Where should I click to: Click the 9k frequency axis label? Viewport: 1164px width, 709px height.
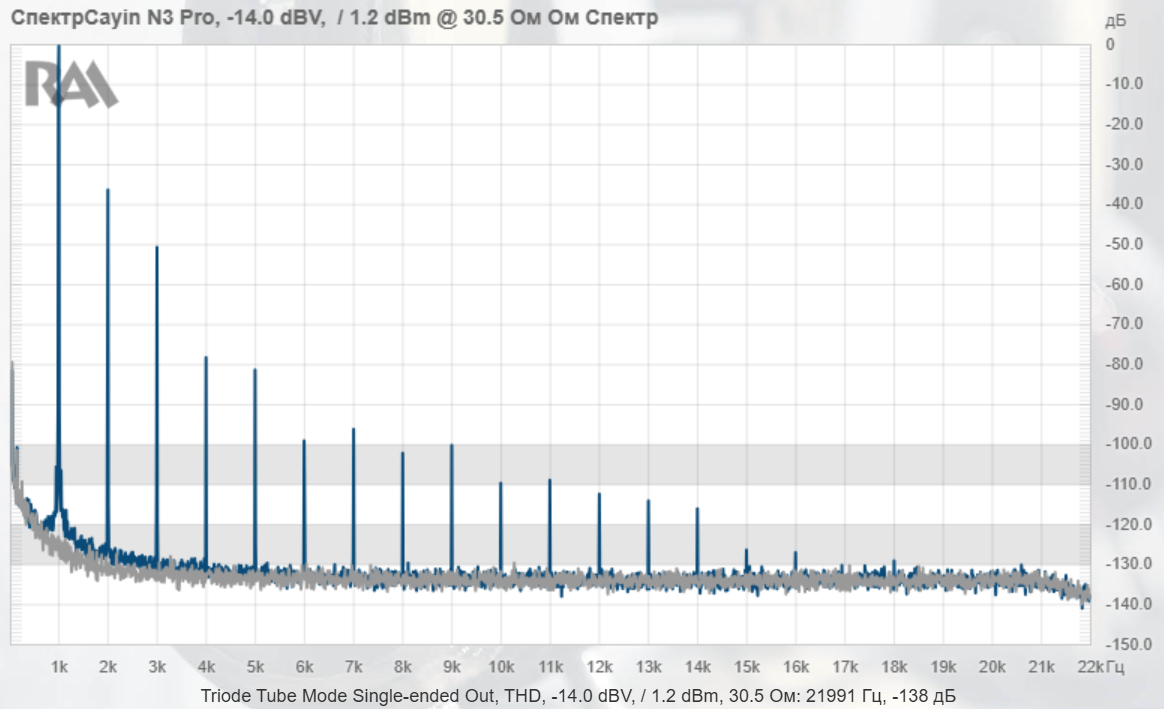click(x=451, y=667)
